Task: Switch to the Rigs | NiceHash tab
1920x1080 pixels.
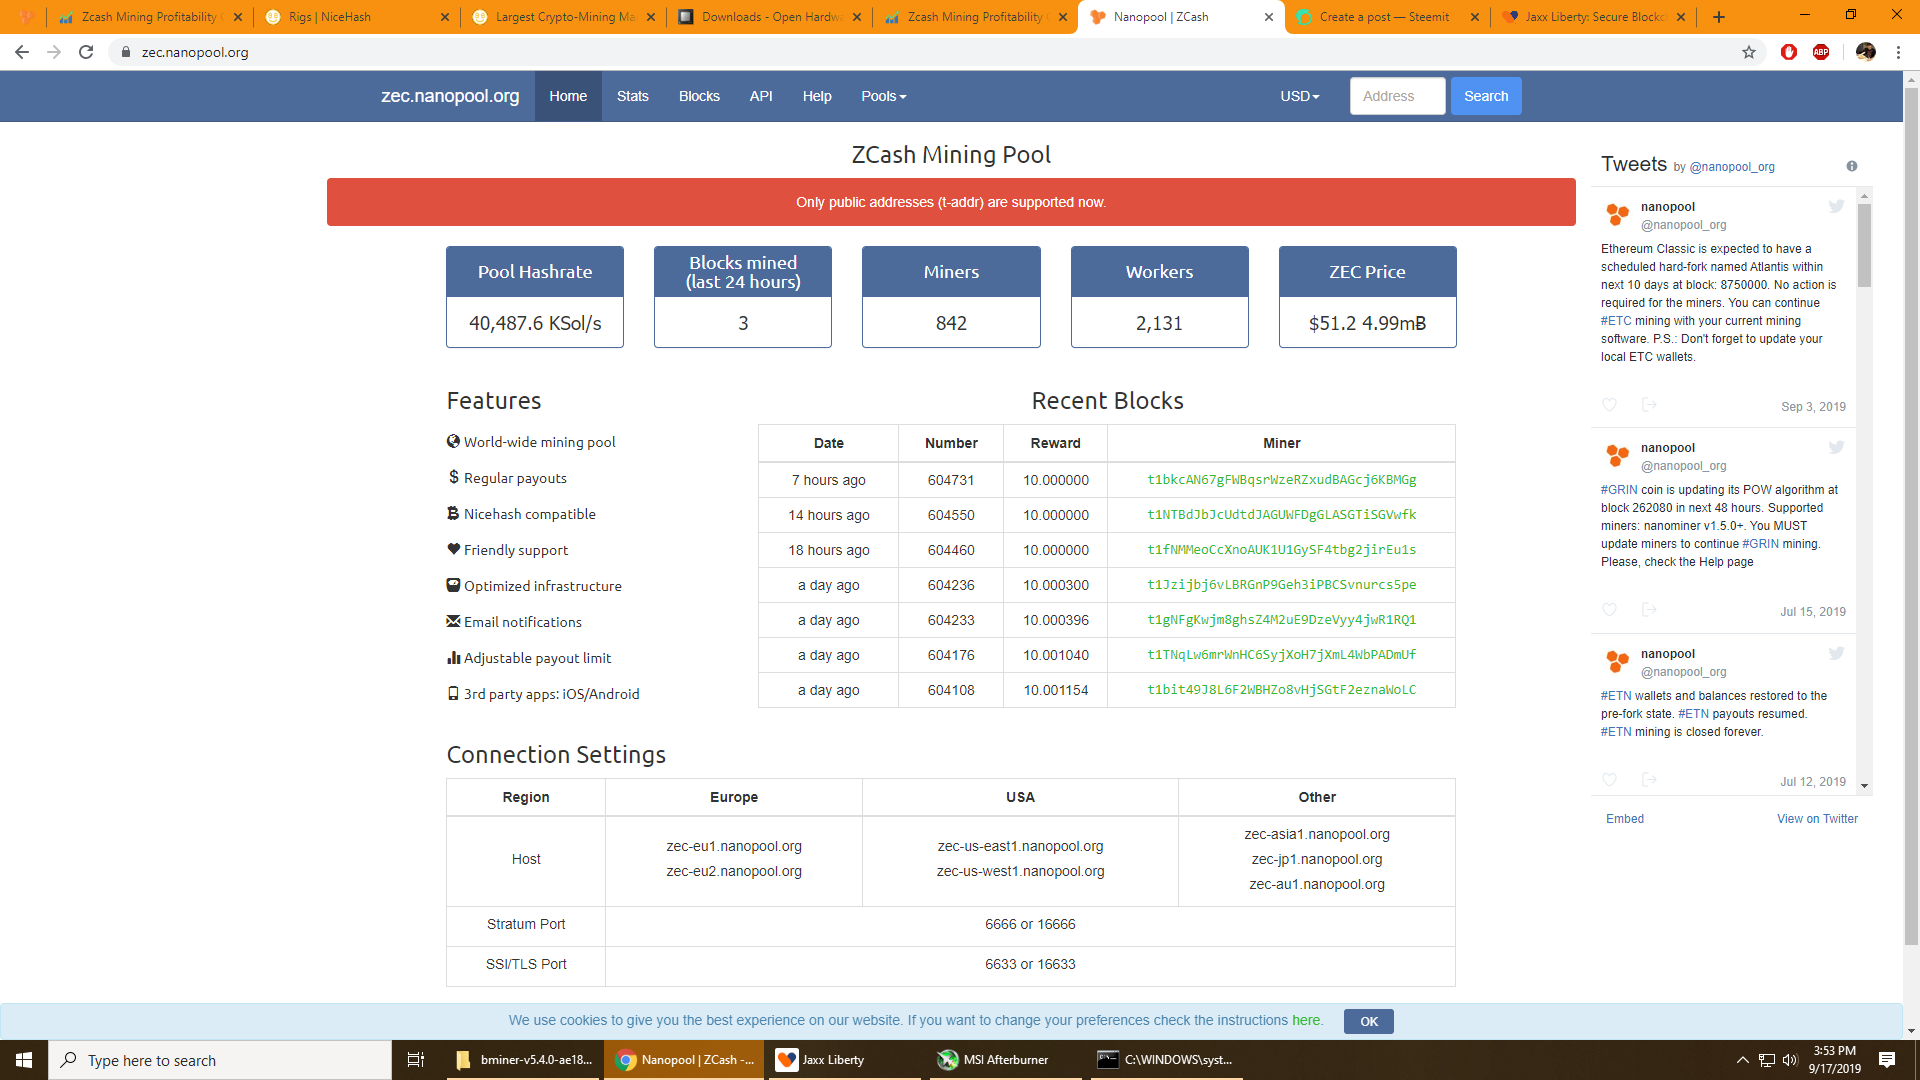Action: [330, 17]
